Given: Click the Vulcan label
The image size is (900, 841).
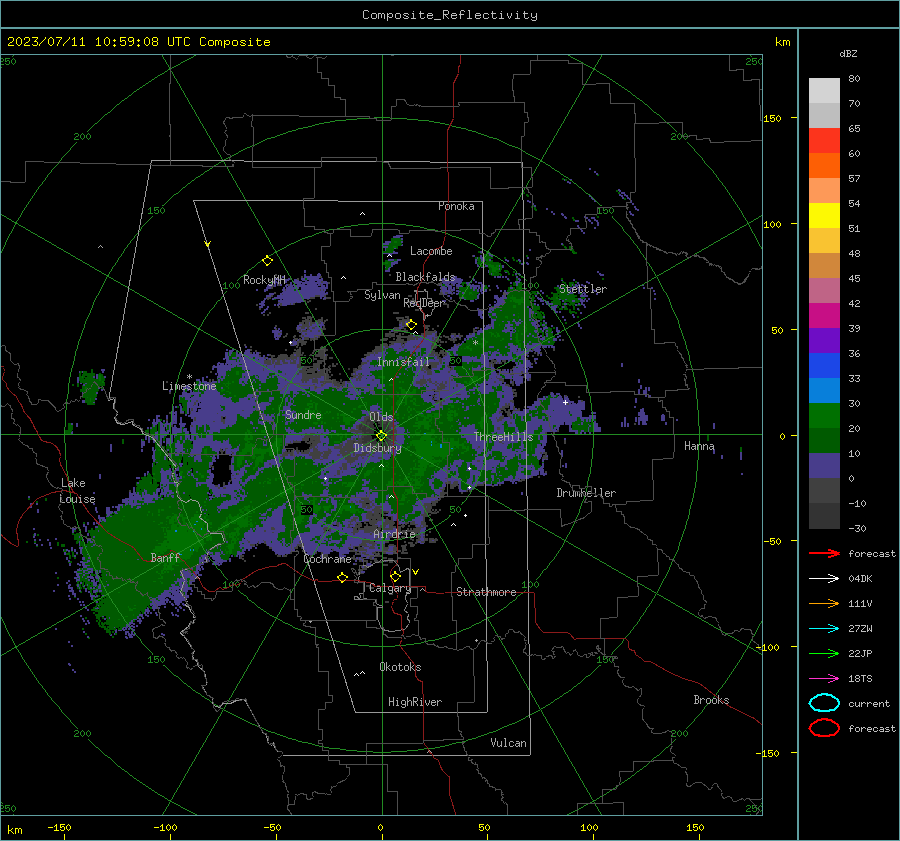Looking at the screenshot, I should [x=509, y=743].
